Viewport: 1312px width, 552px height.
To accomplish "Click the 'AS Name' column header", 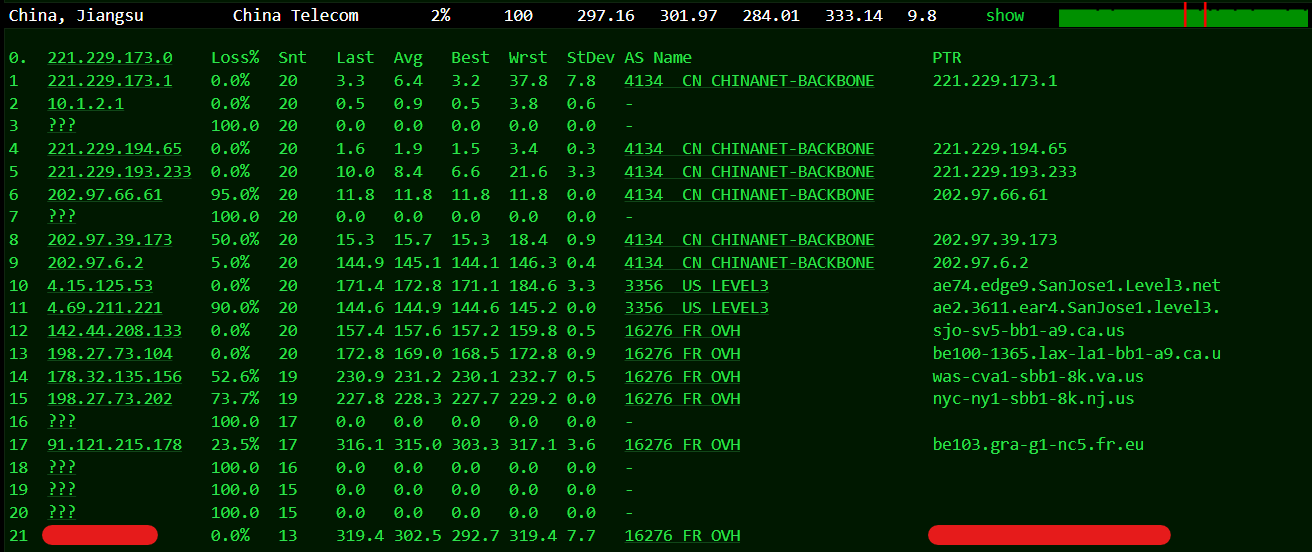I will pos(658,58).
